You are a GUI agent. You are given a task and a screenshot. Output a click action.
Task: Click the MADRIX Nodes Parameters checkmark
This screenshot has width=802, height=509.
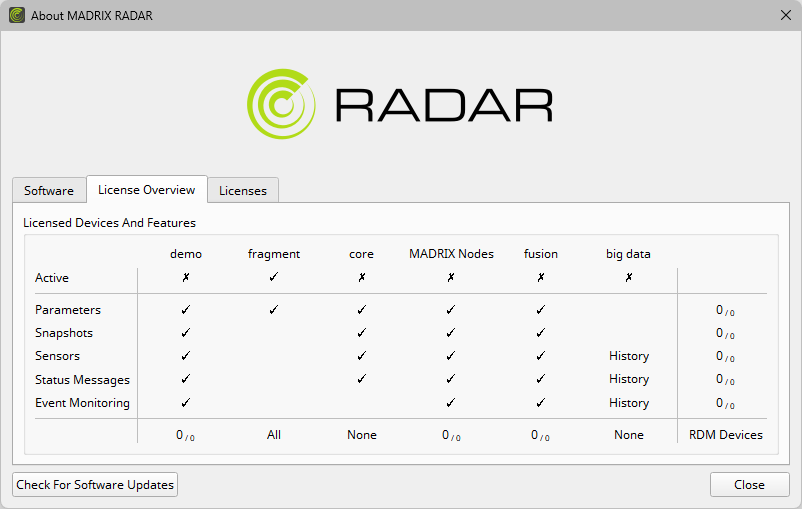[451, 309]
